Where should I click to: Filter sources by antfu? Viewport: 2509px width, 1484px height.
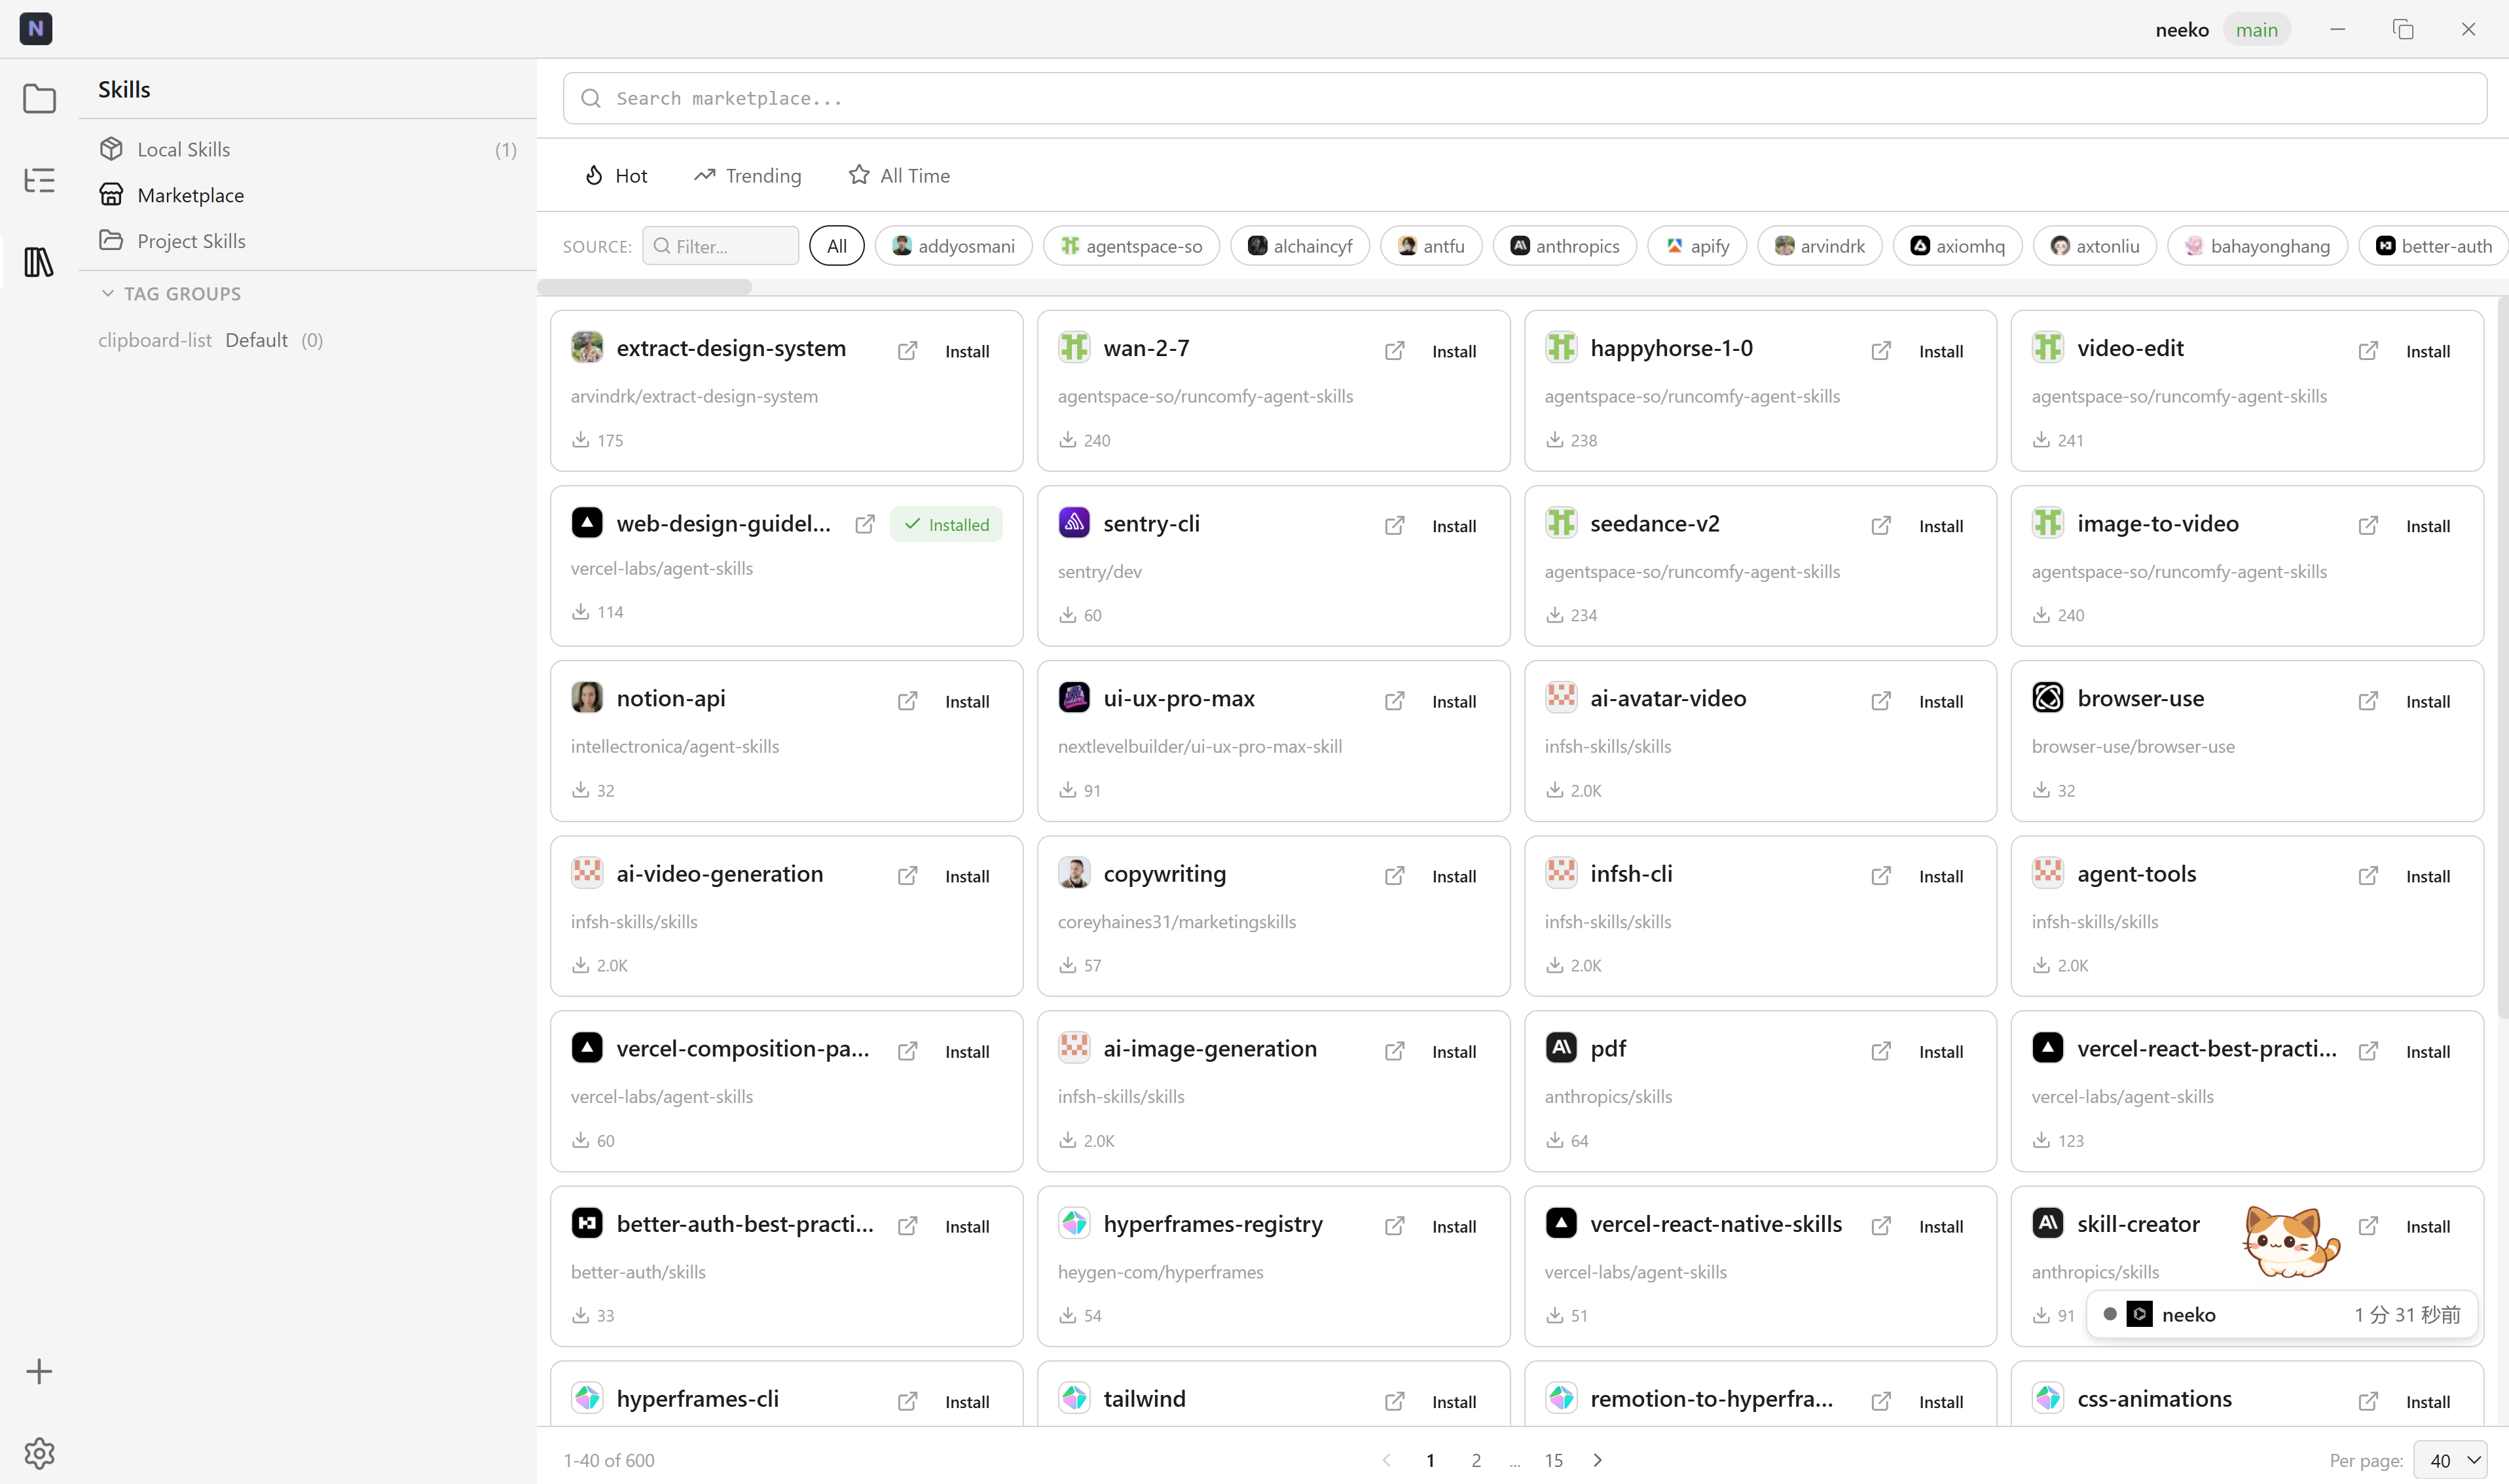[1431, 246]
